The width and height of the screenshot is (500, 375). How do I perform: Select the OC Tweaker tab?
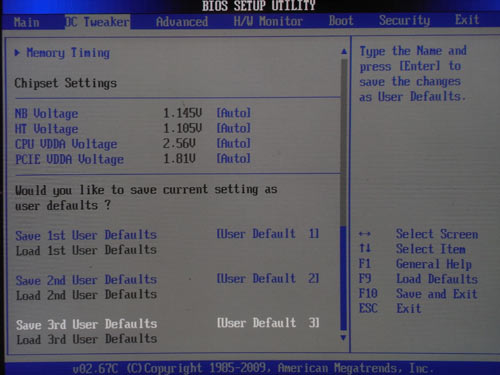coord(97,22)
